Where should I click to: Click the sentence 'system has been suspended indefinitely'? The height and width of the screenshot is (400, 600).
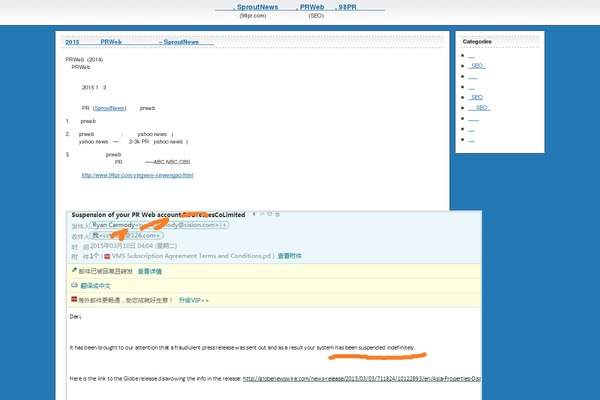click(365, 348)
